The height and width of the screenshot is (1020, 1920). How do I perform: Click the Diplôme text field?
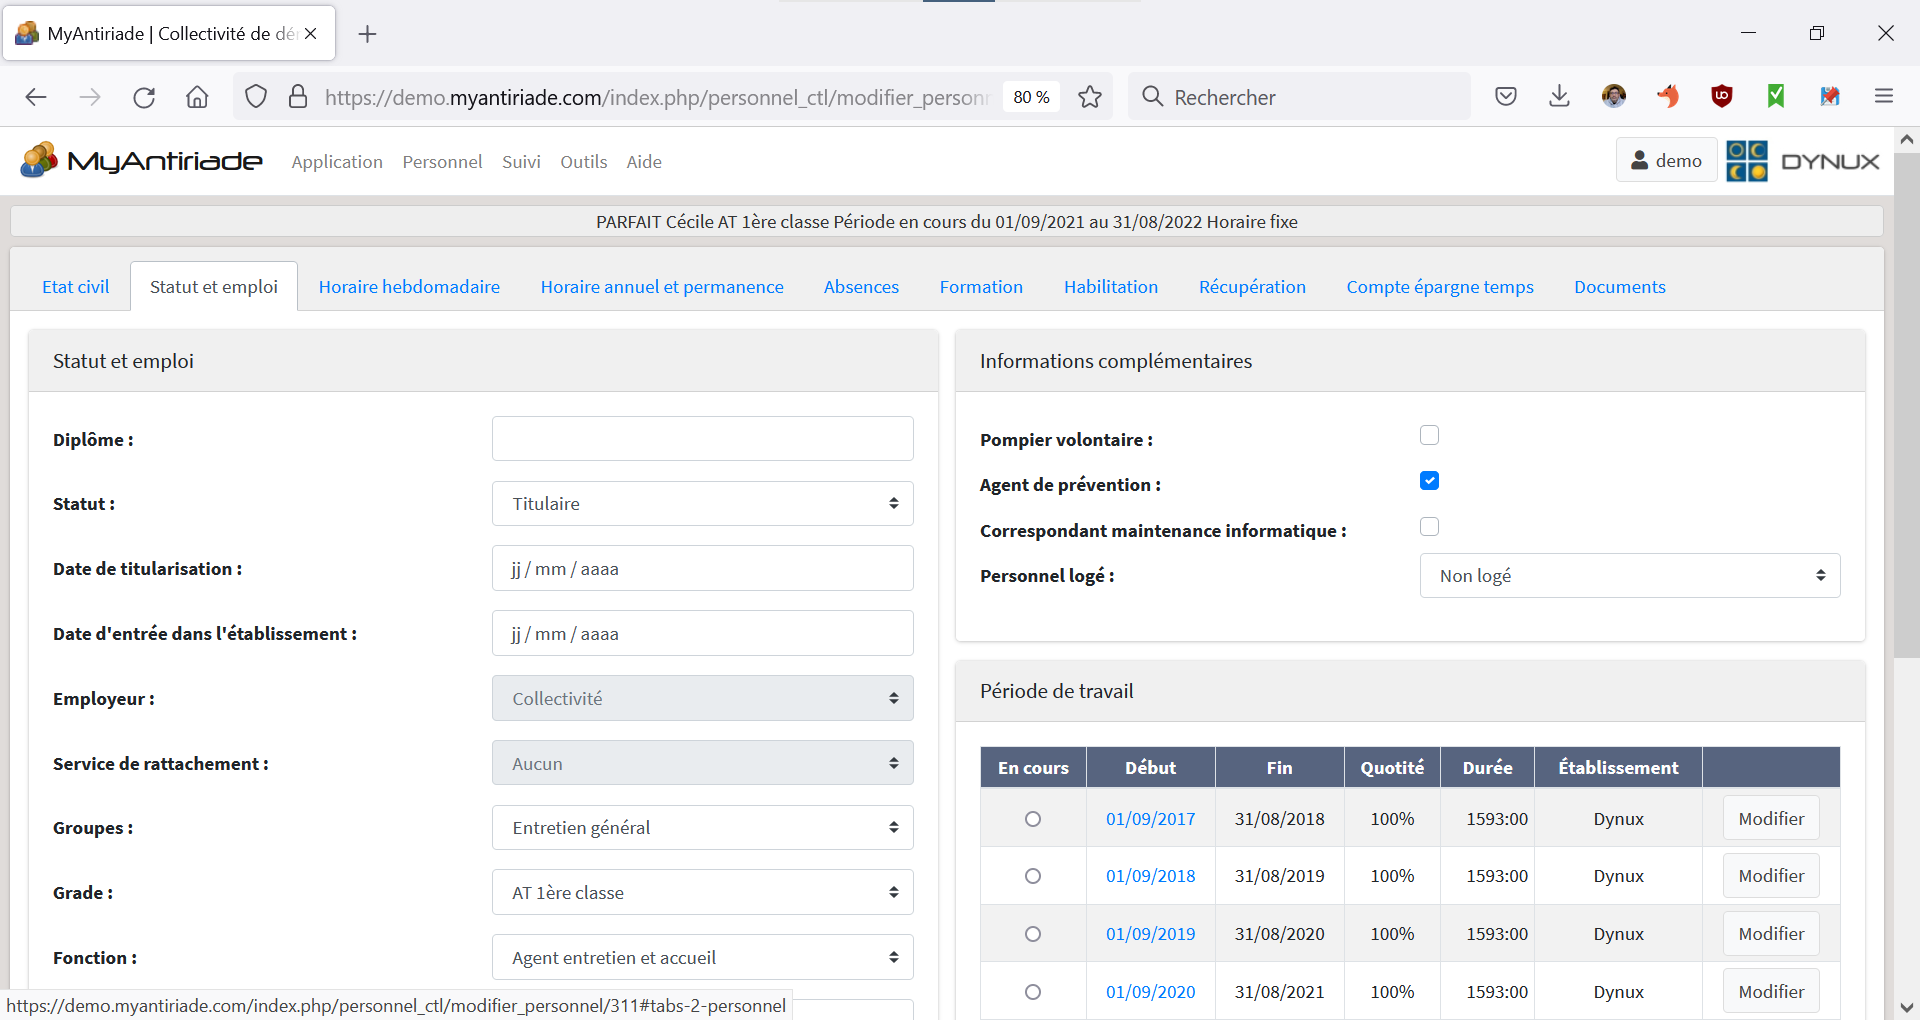tap(702, 438)
